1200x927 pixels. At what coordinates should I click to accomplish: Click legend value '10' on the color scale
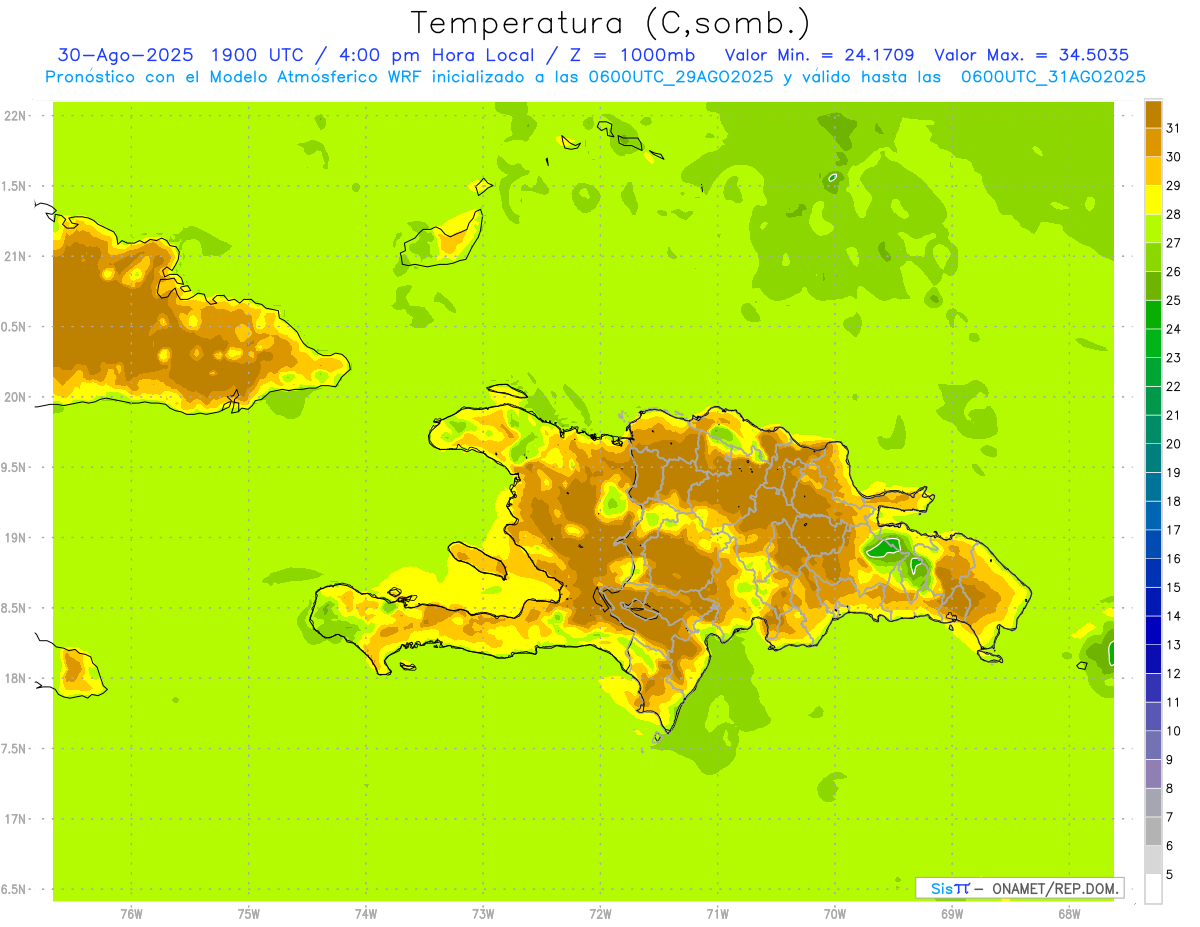(x=1174, y=731)
